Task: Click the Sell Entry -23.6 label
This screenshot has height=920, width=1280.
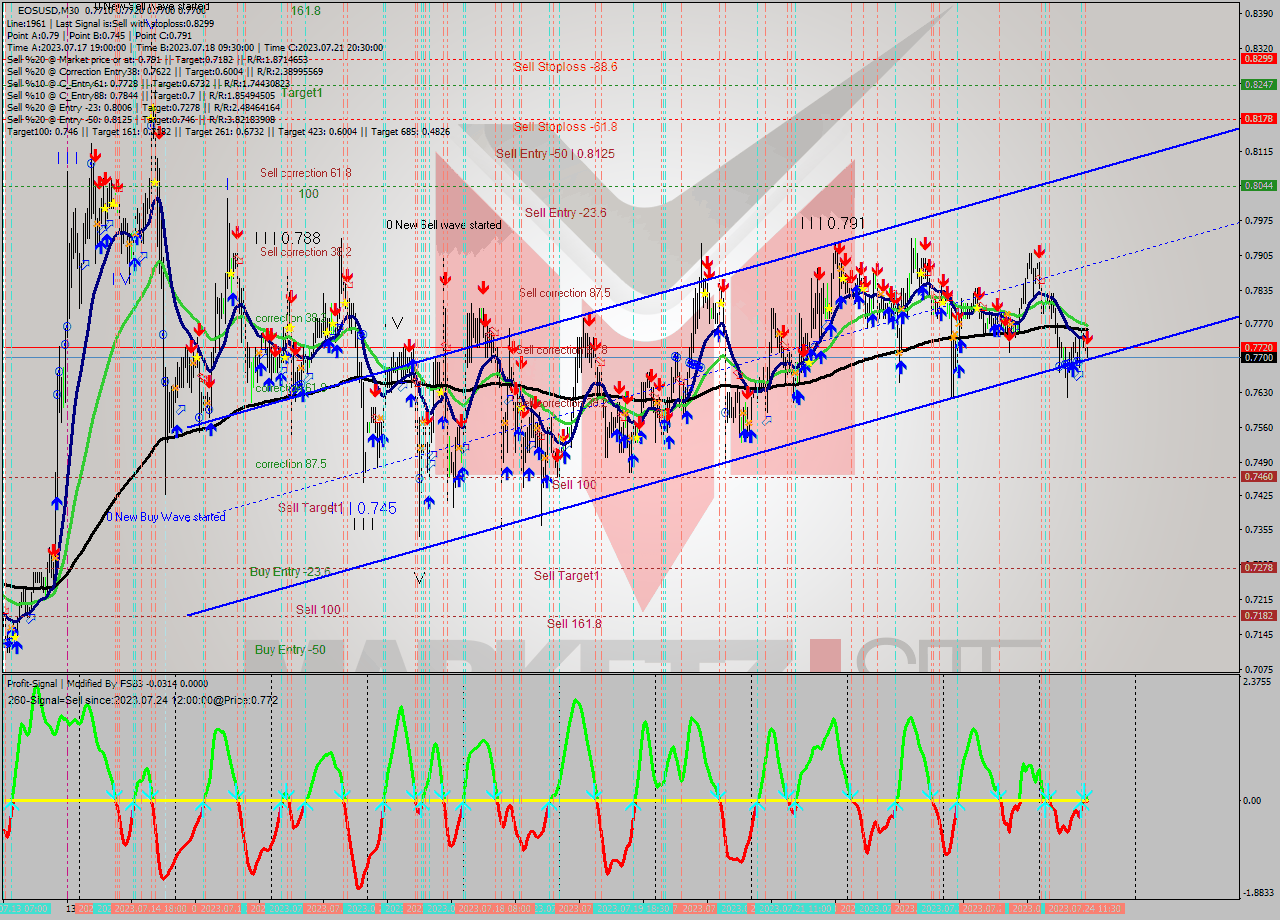Action: coord(566,212)
